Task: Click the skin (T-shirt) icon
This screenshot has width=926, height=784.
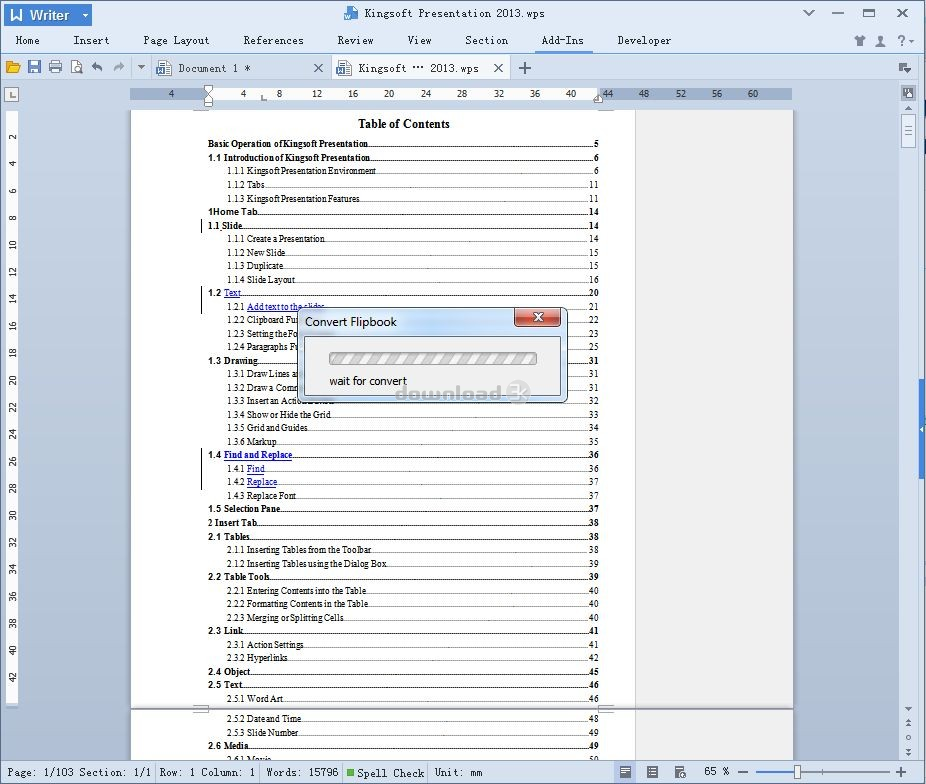Action: 860,41
